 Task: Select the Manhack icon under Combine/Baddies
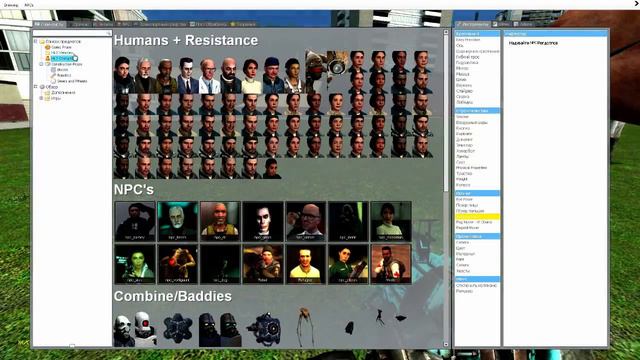coord(178,328)
